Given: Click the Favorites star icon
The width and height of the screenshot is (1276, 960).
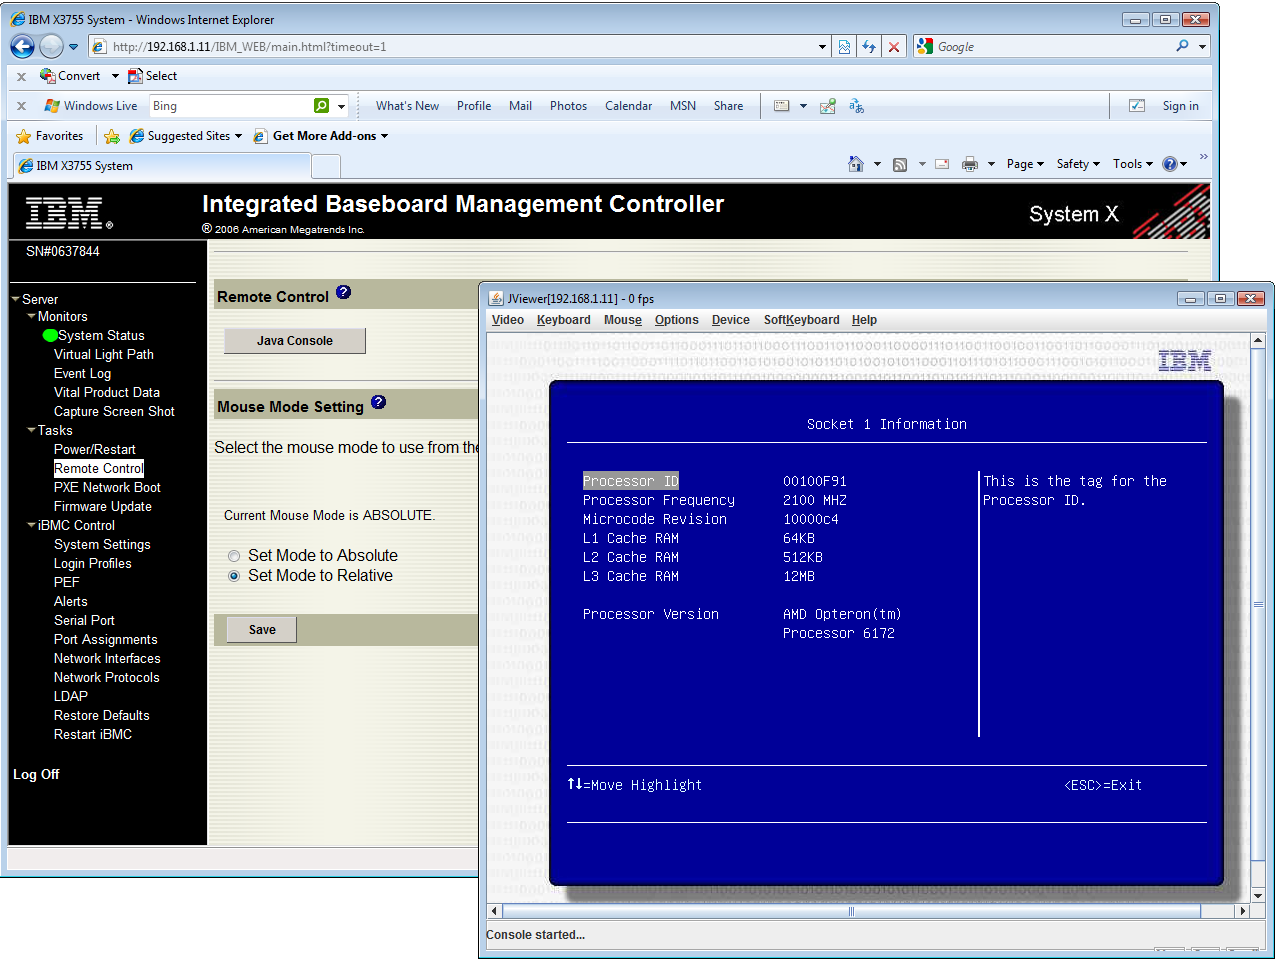Looking at the screenshot, I should [x=24, y=136].
